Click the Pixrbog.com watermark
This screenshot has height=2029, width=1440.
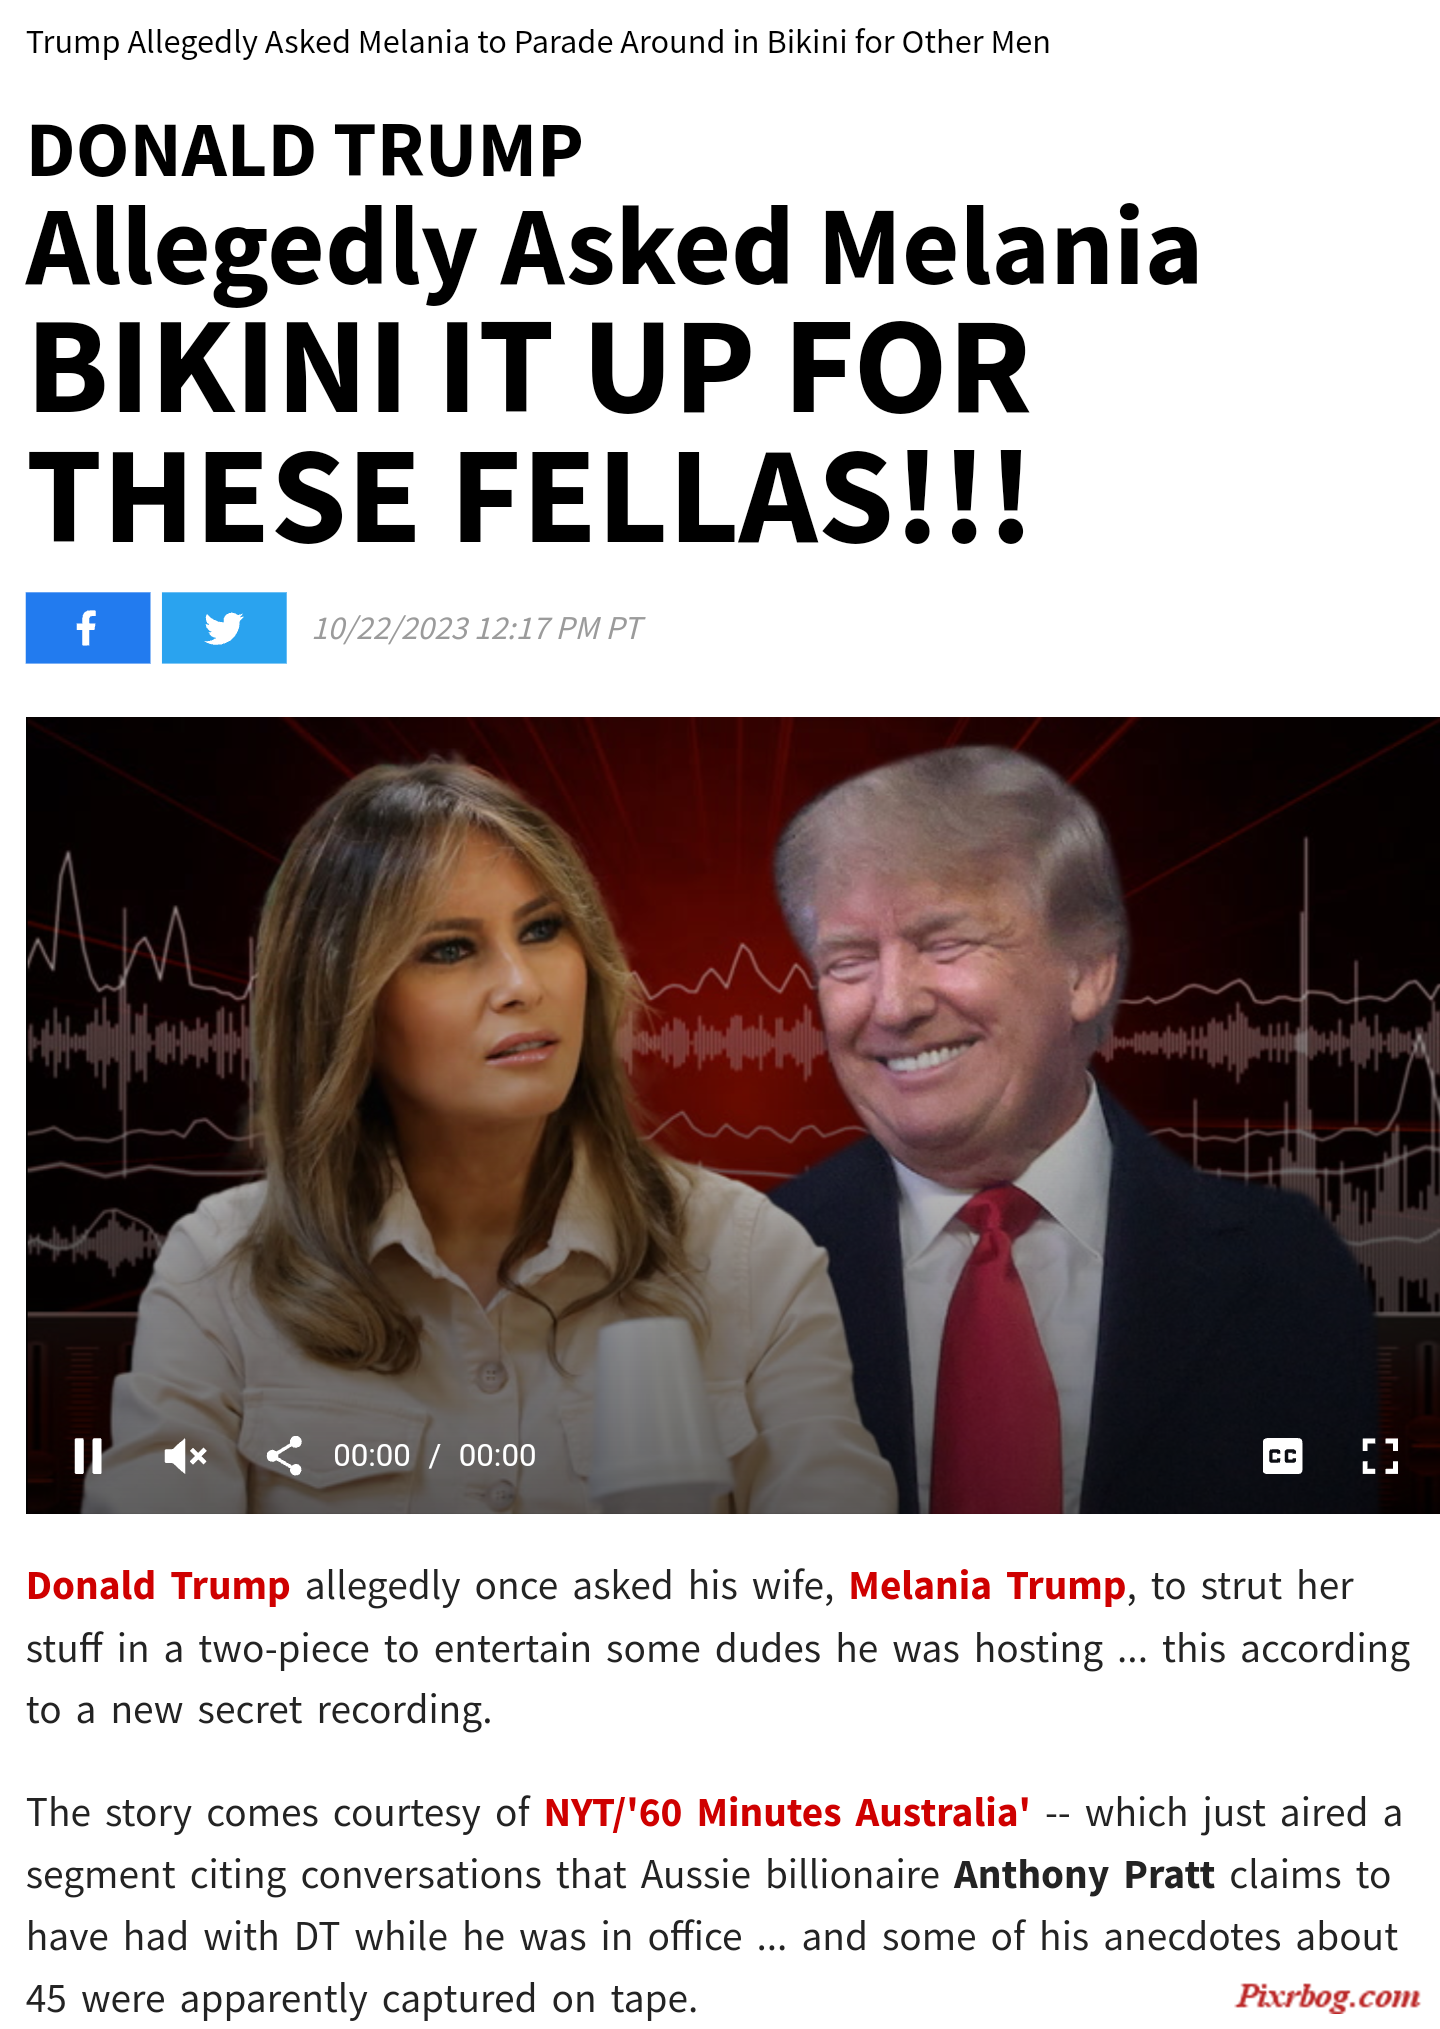tap(1327, 1996)
